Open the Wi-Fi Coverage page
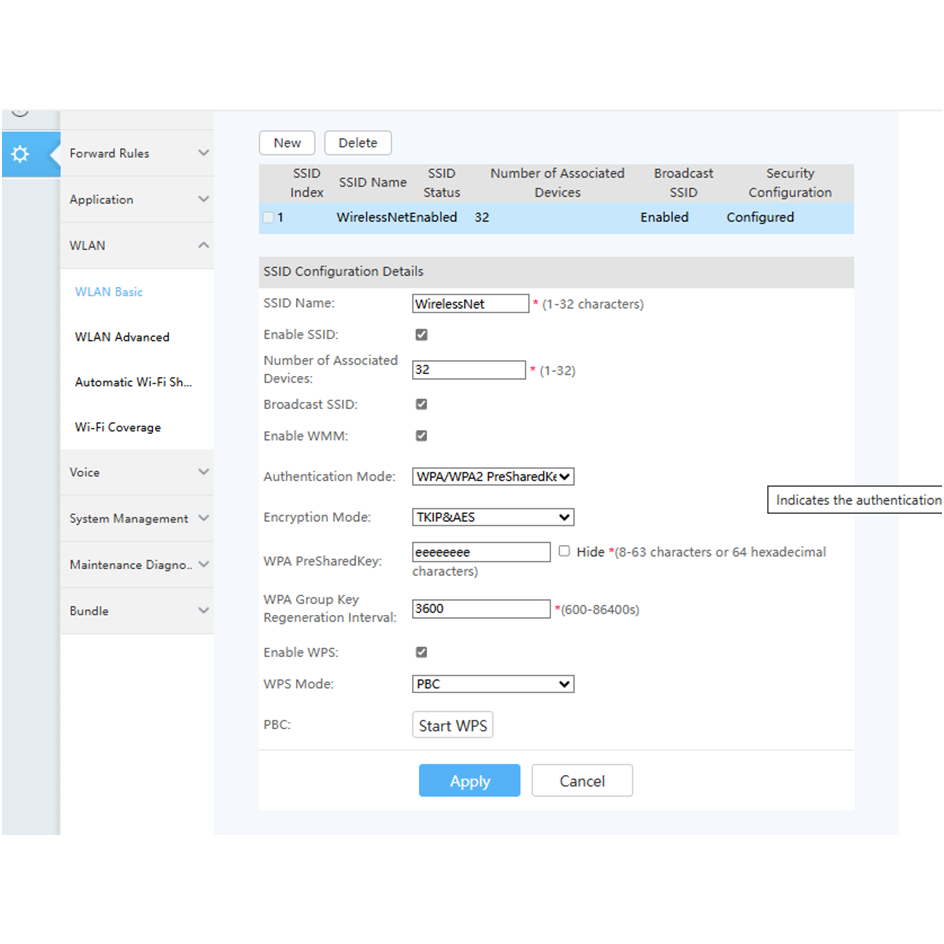 (117, 427)
